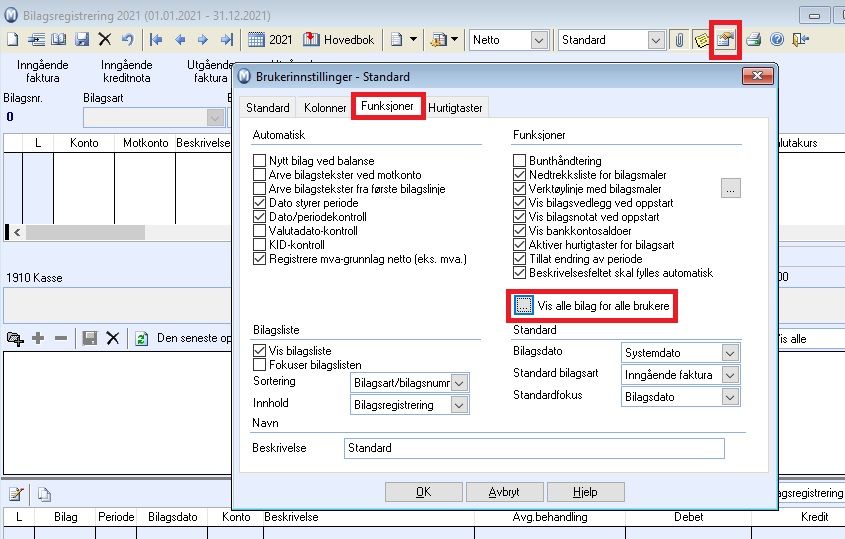
Task: Select Inngående faktura template in main window
Action: click(43, 71)
